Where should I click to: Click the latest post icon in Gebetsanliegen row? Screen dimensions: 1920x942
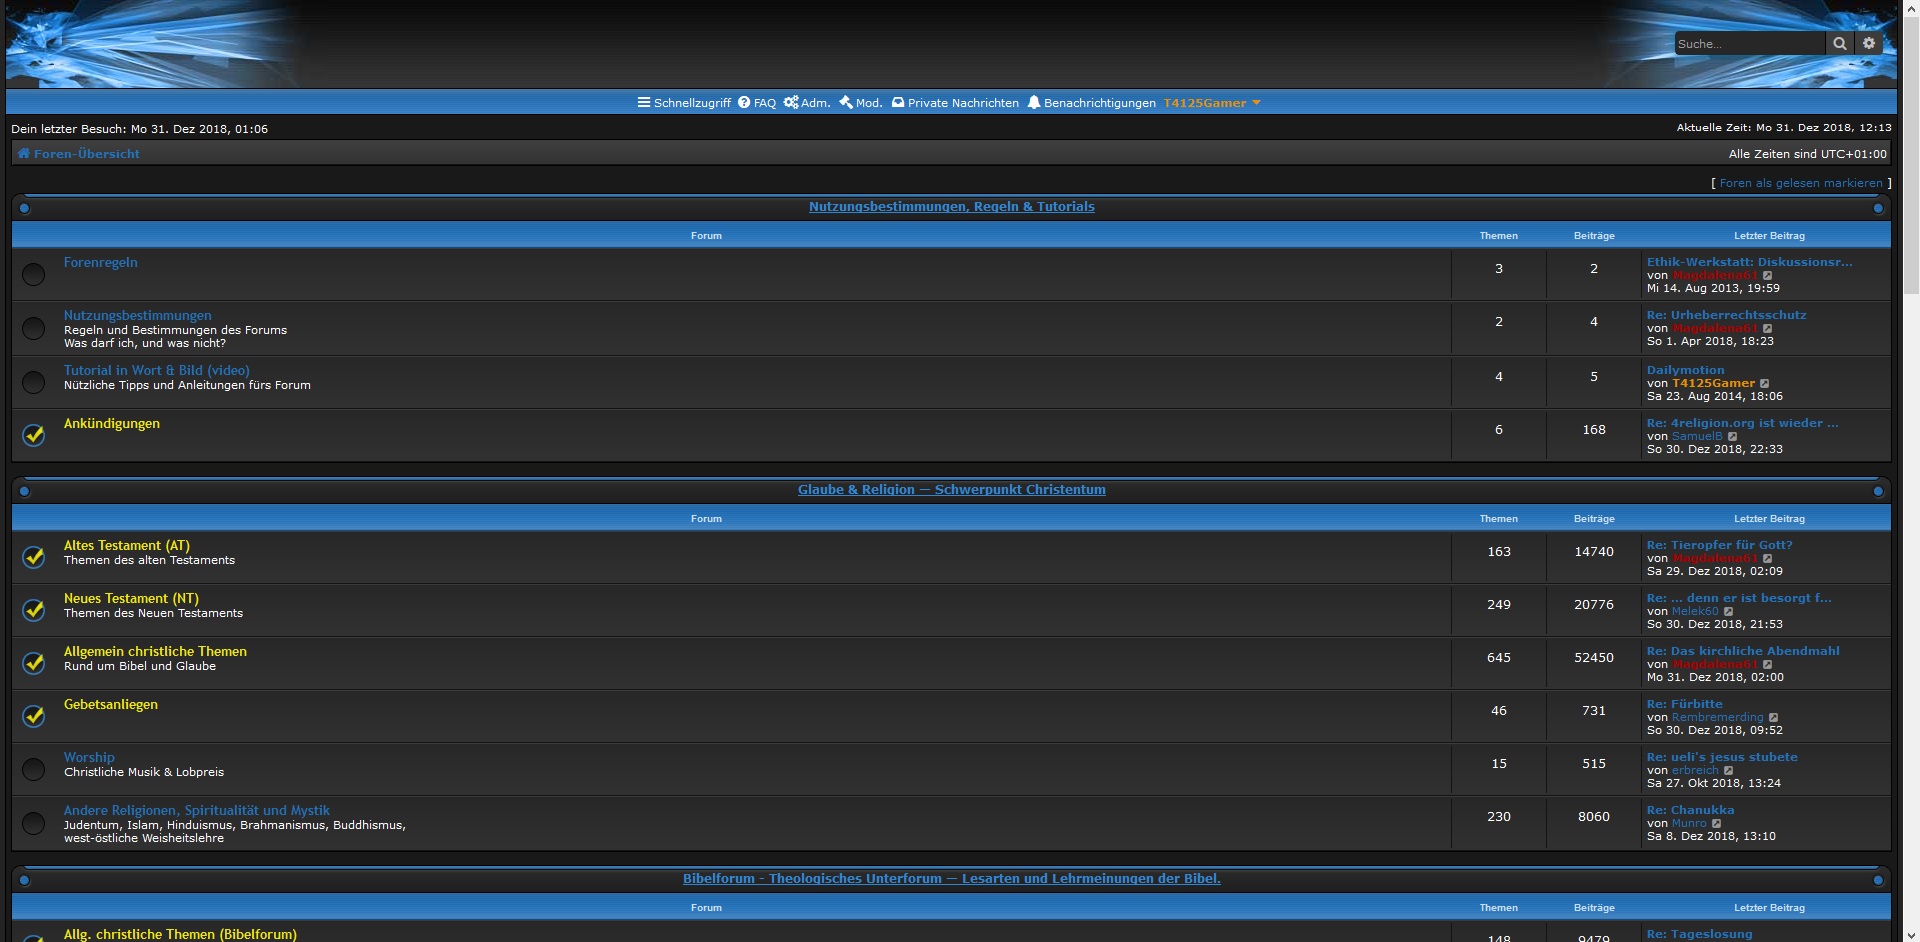click(1774, 718)
